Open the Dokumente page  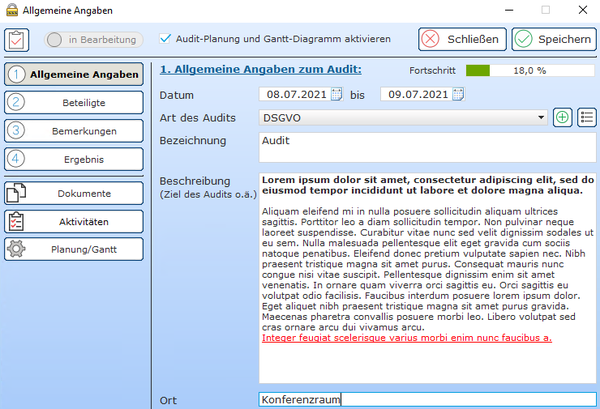click(74, 193)
